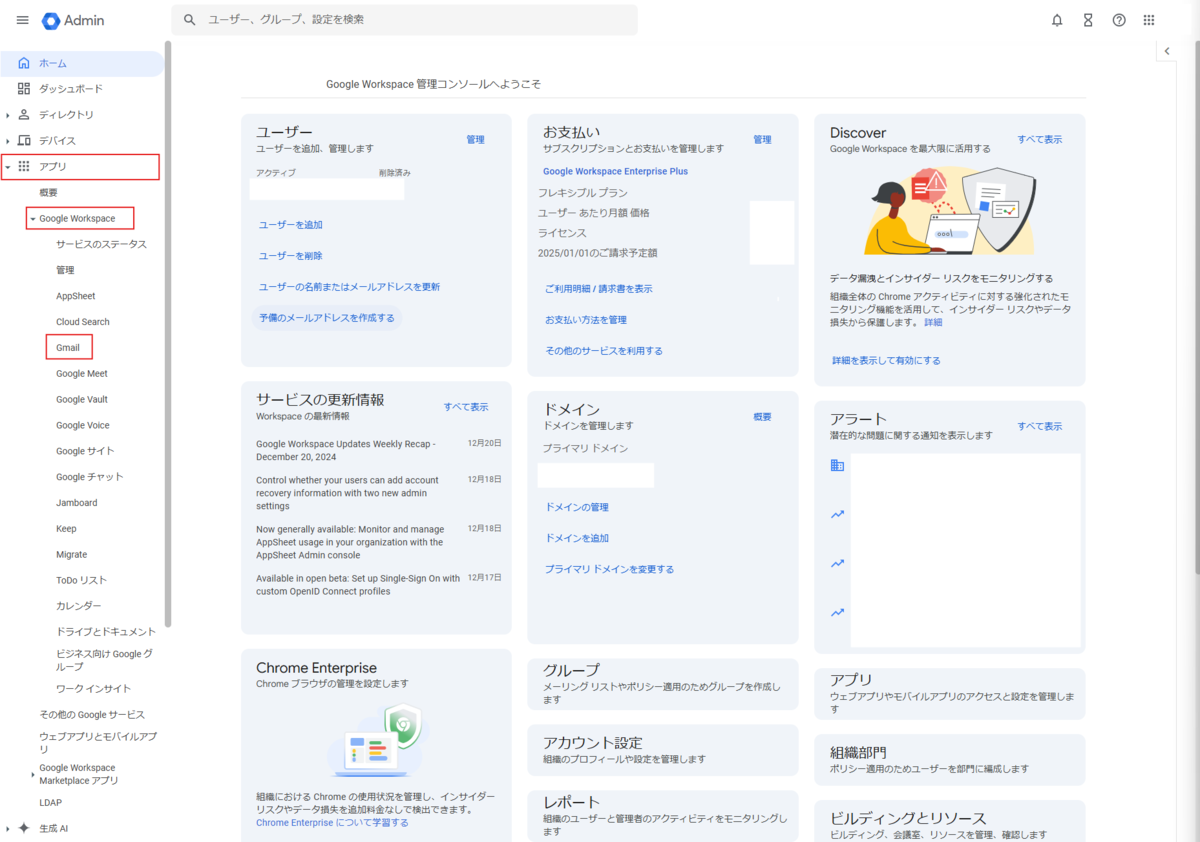The width and height of the screenshot is (1200, 842).
Task: Open LDAP in sidebar
Action: 50,803
